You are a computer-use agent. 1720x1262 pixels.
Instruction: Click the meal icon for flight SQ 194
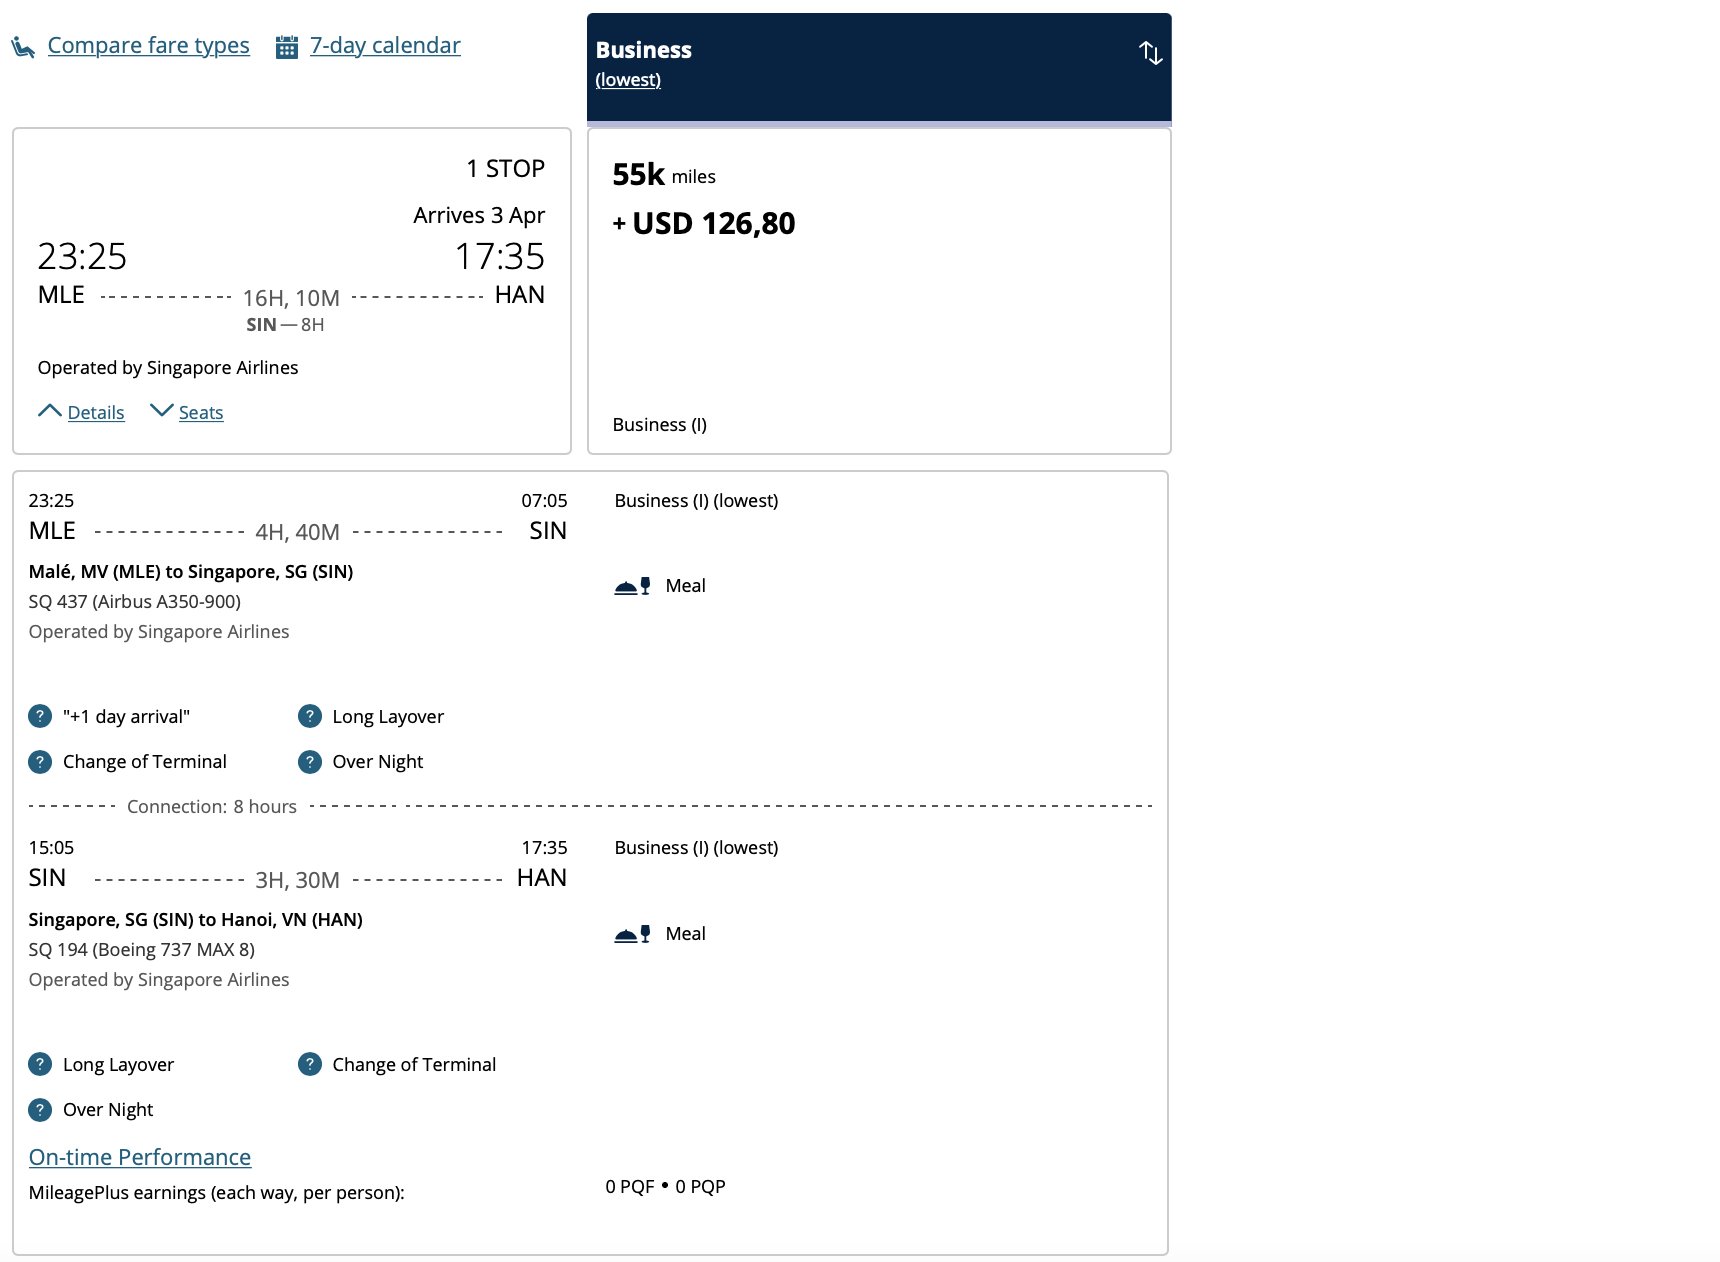point(632,934)
